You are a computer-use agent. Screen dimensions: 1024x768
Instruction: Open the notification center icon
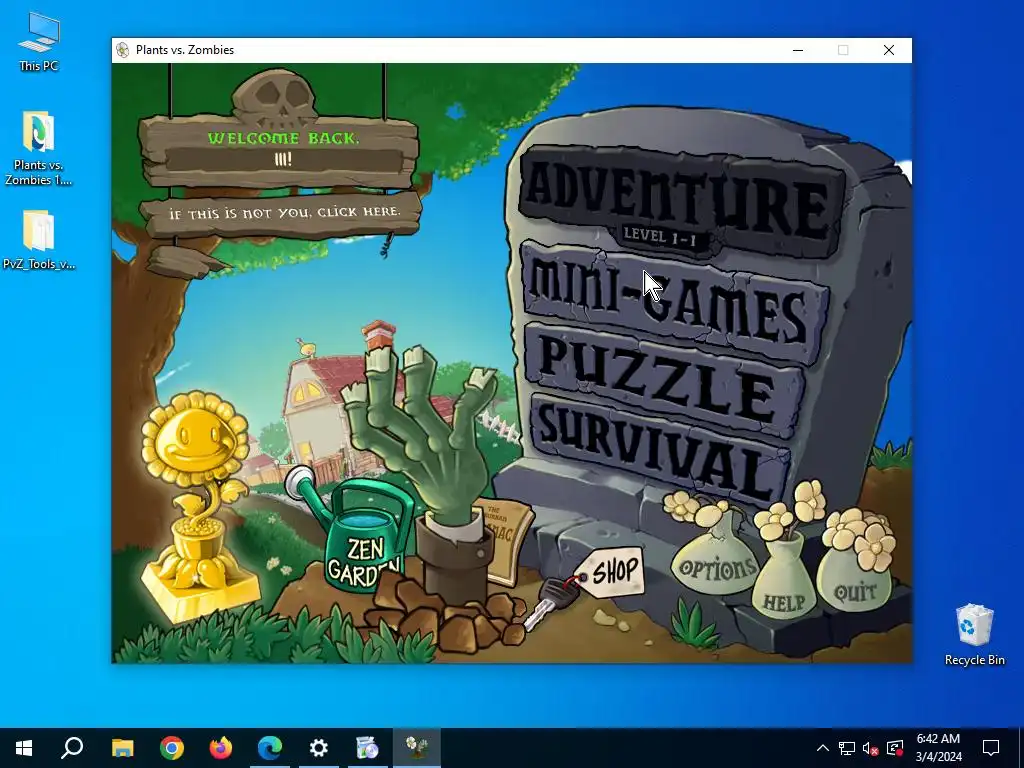(x=991, y=748)
